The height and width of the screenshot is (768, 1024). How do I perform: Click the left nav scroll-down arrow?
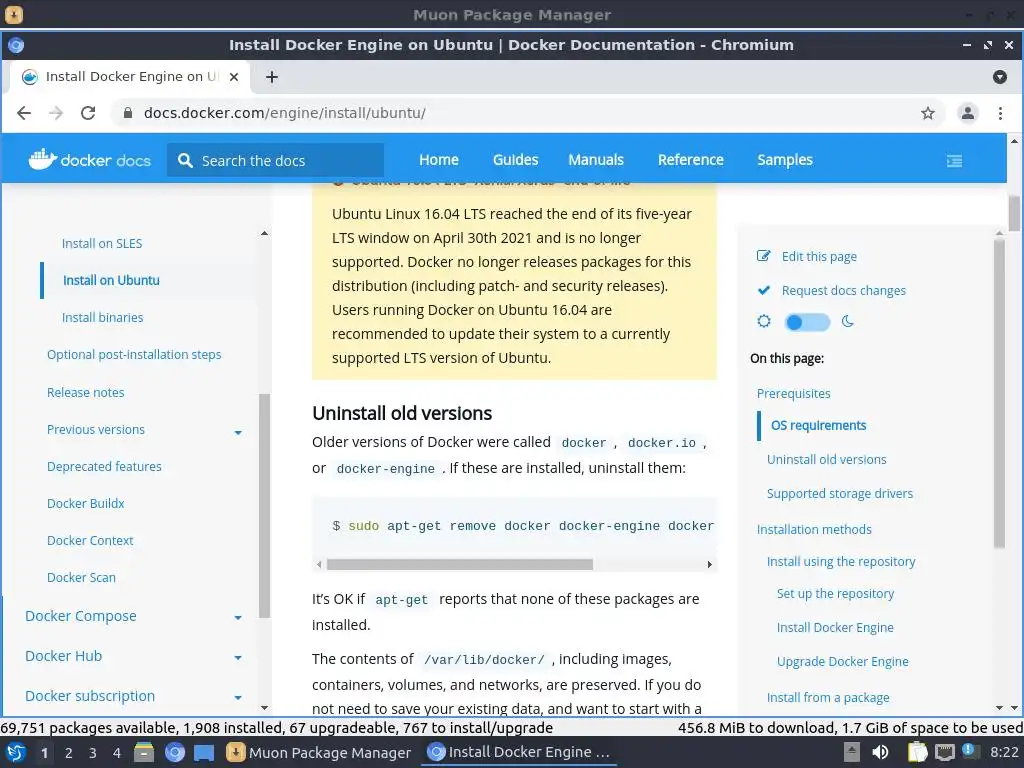[x=264, y=707]
